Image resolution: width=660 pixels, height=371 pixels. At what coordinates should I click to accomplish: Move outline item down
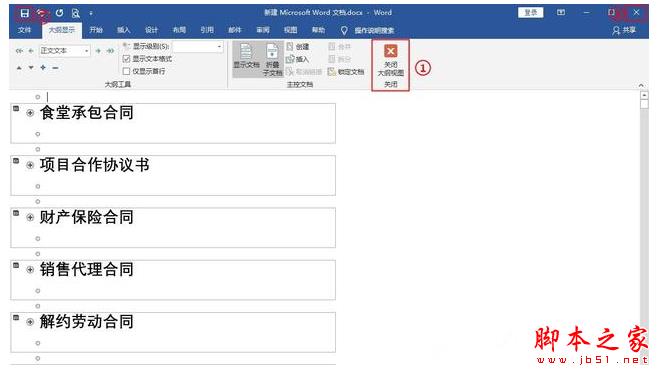click(31, 68)
